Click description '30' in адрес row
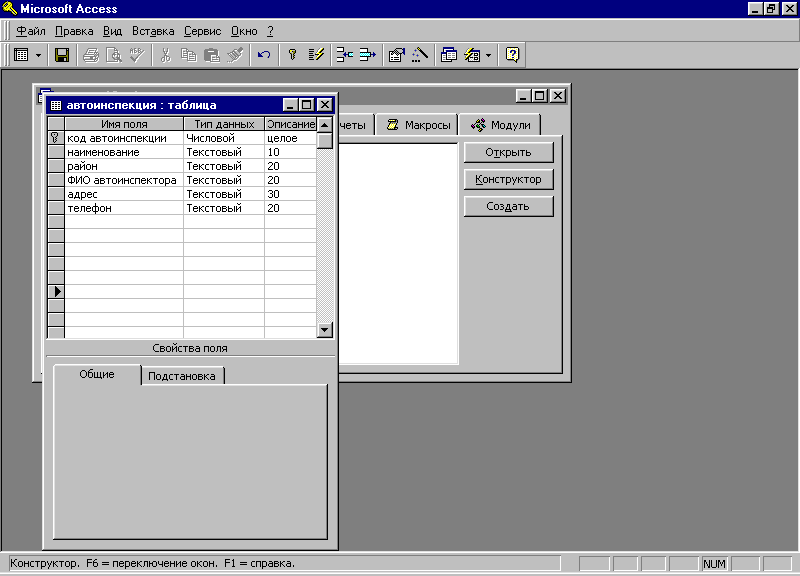The height and width of the screenshot is (576, 800). point(291,194)
